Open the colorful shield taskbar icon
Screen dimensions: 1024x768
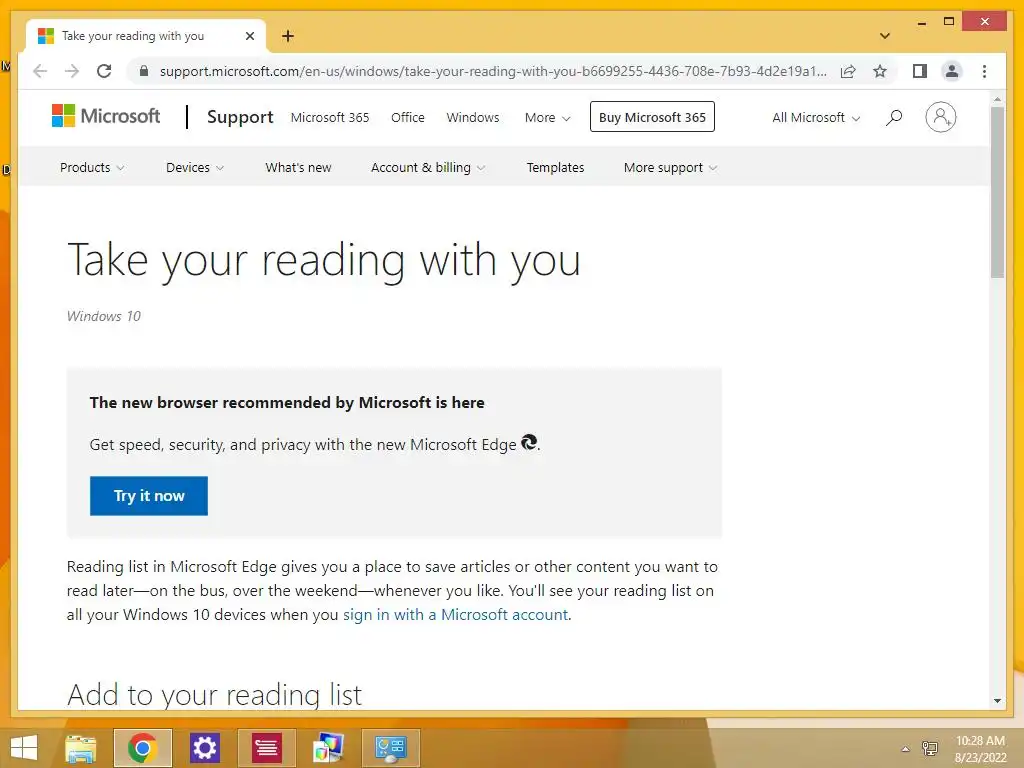click(x=328, y=748)
